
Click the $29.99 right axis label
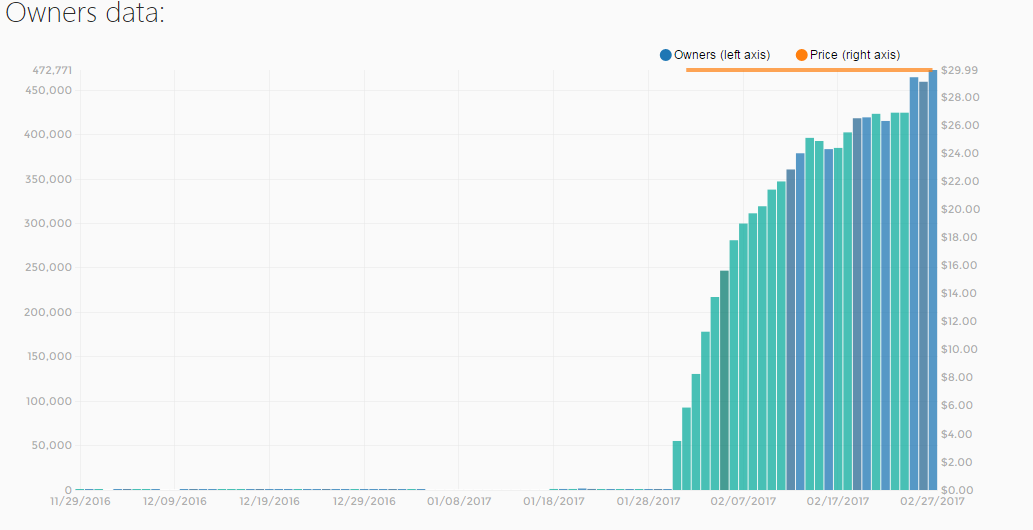pyautogui.click(x=959, y=71)
